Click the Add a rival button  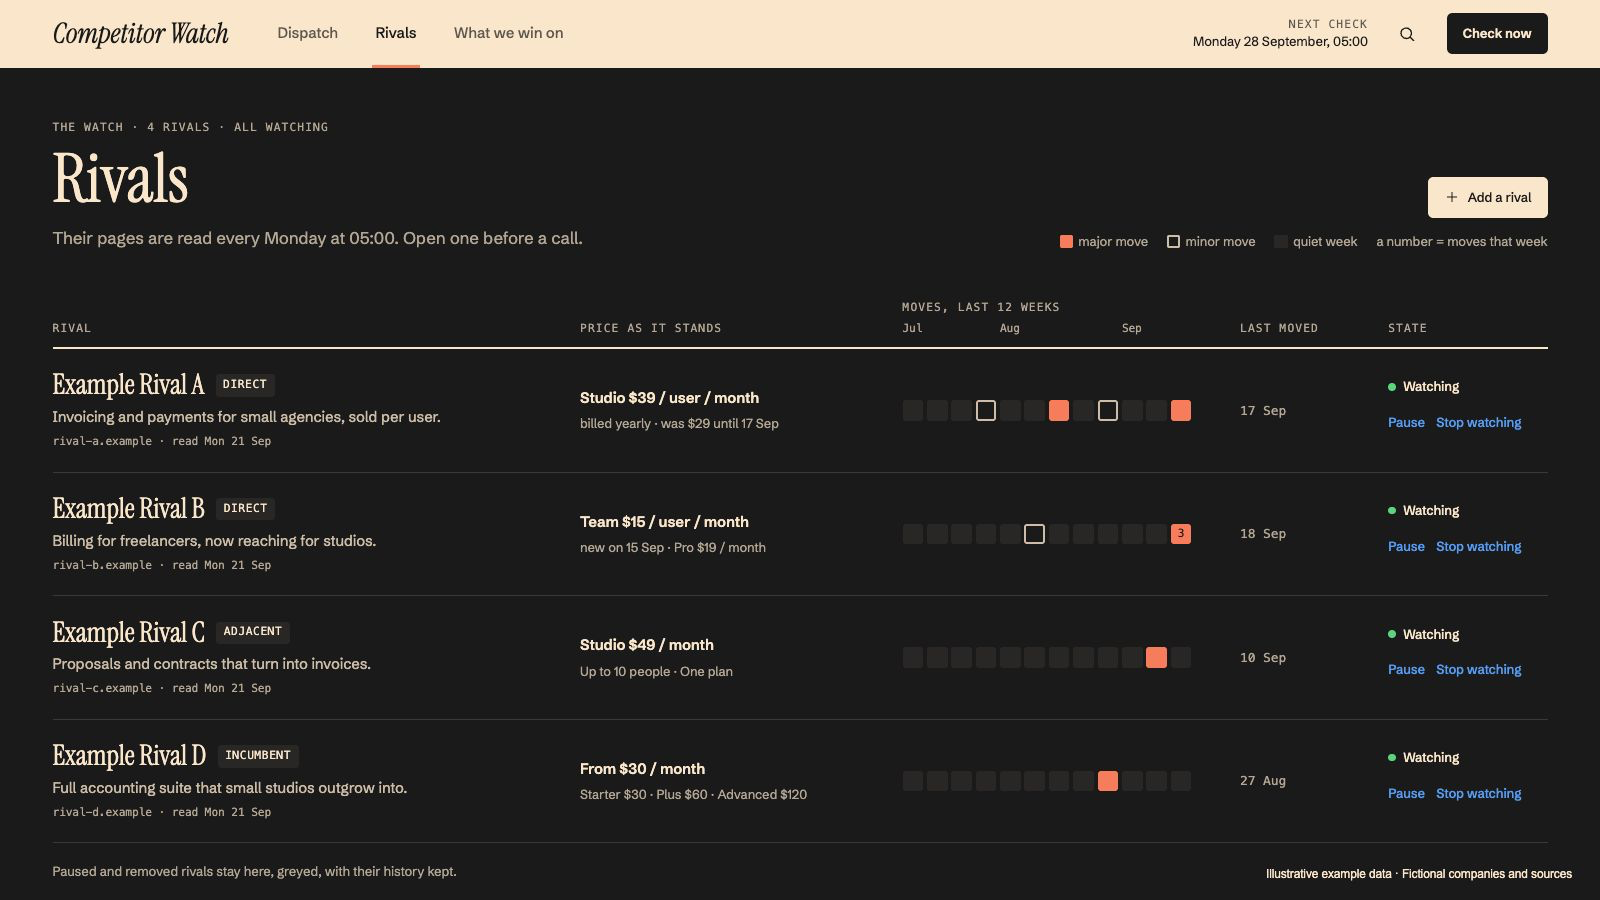point(1488,197)
